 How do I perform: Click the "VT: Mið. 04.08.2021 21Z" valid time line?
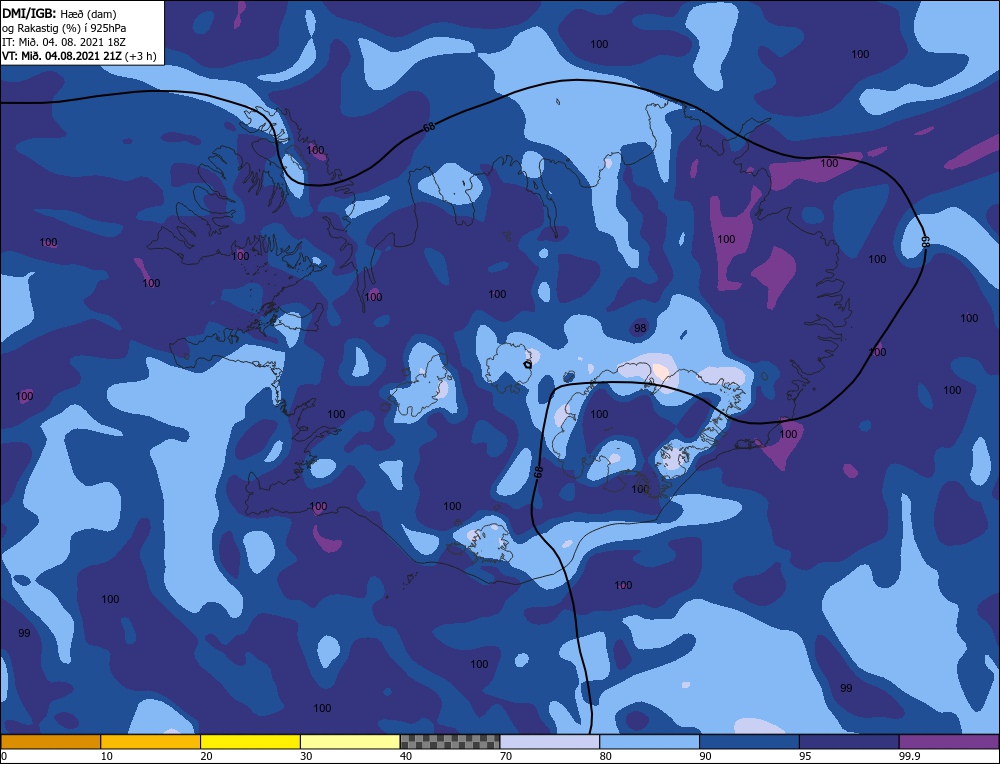[61, 56]
